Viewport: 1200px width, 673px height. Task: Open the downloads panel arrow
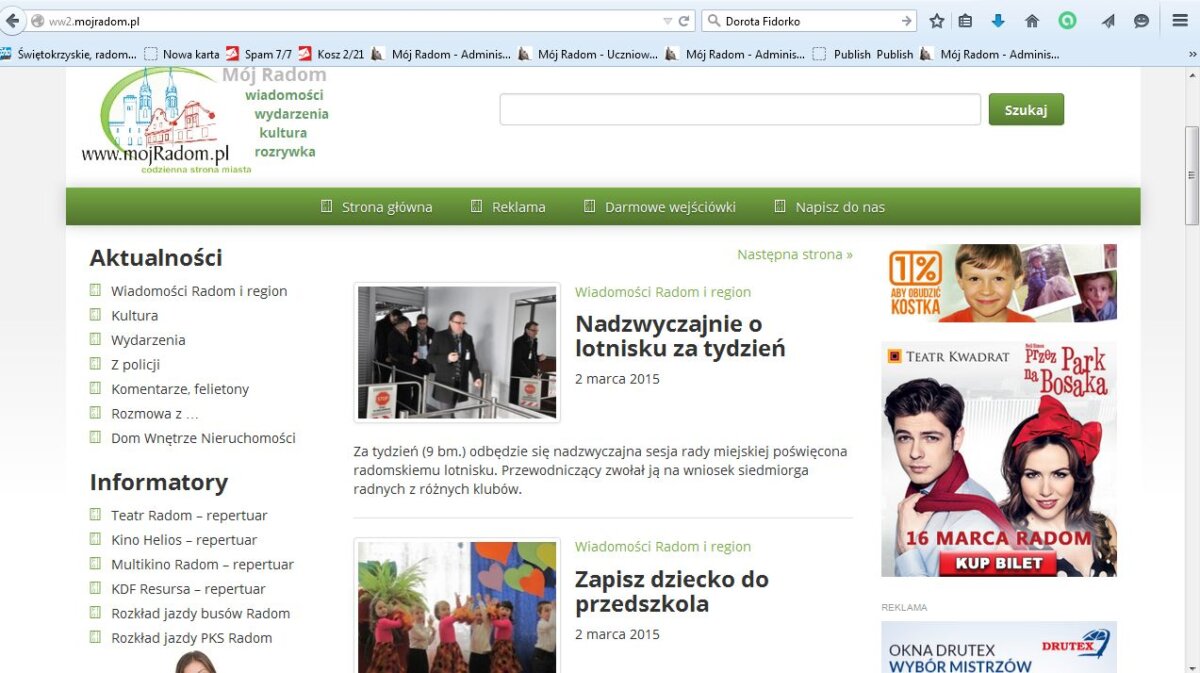click(998, 21)
